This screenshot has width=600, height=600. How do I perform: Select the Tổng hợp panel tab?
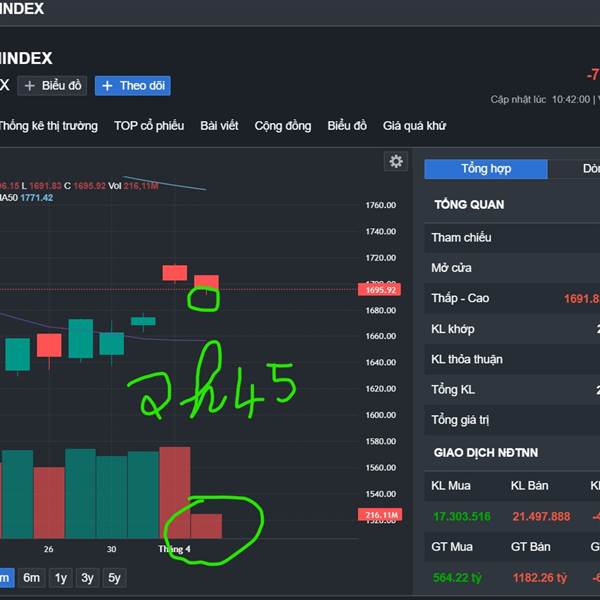(x=486, y=169)
